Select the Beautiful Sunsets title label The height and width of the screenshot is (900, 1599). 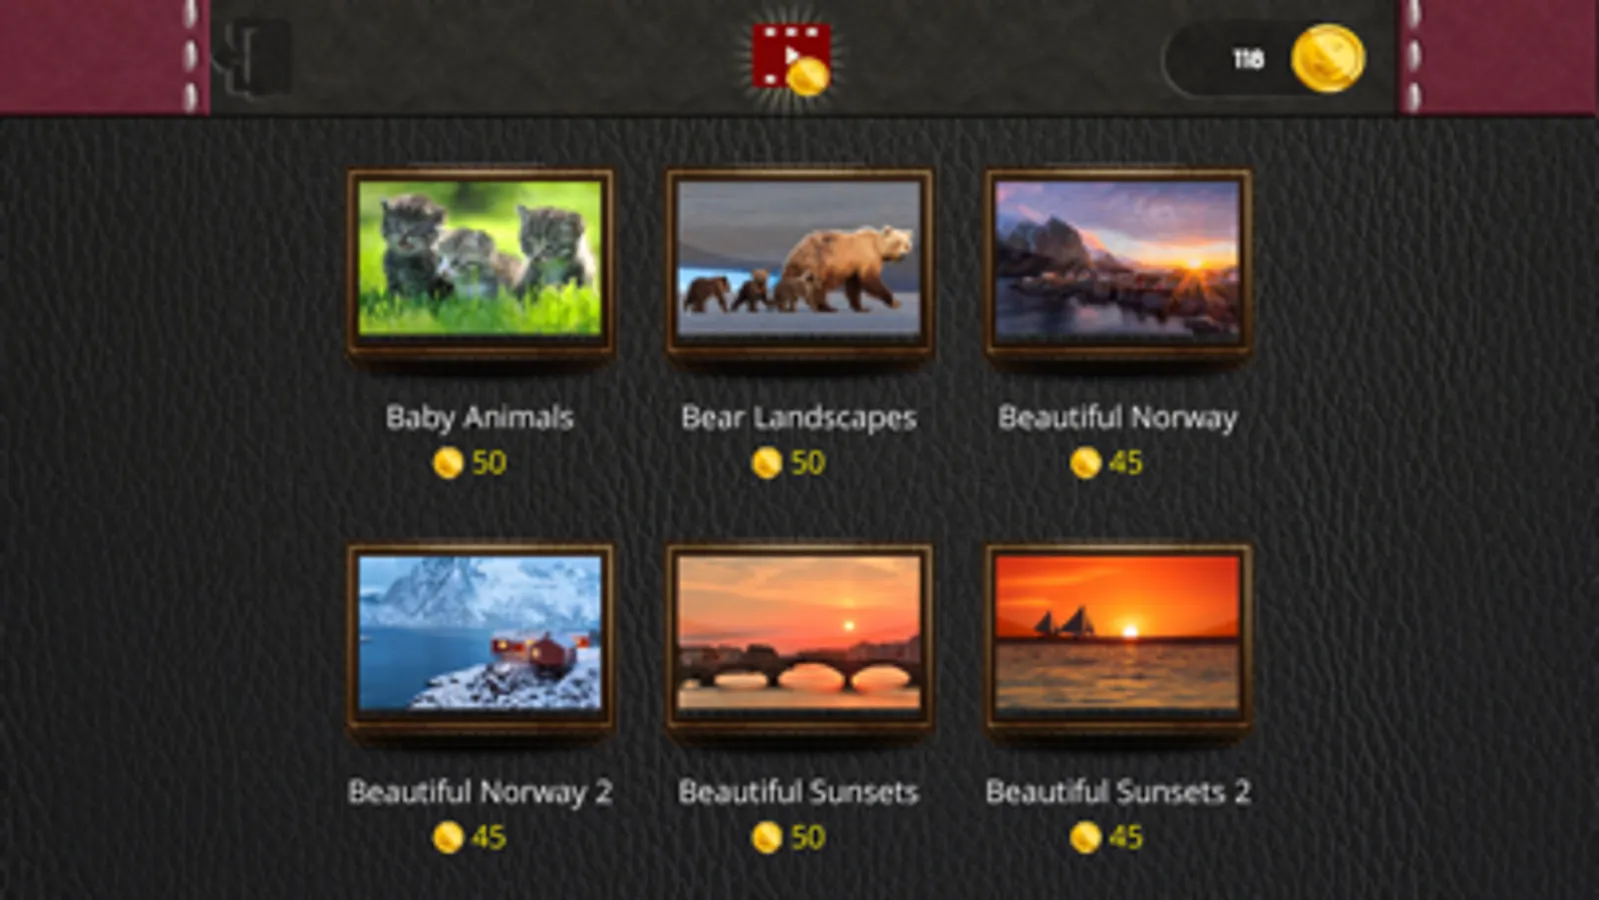799,792
